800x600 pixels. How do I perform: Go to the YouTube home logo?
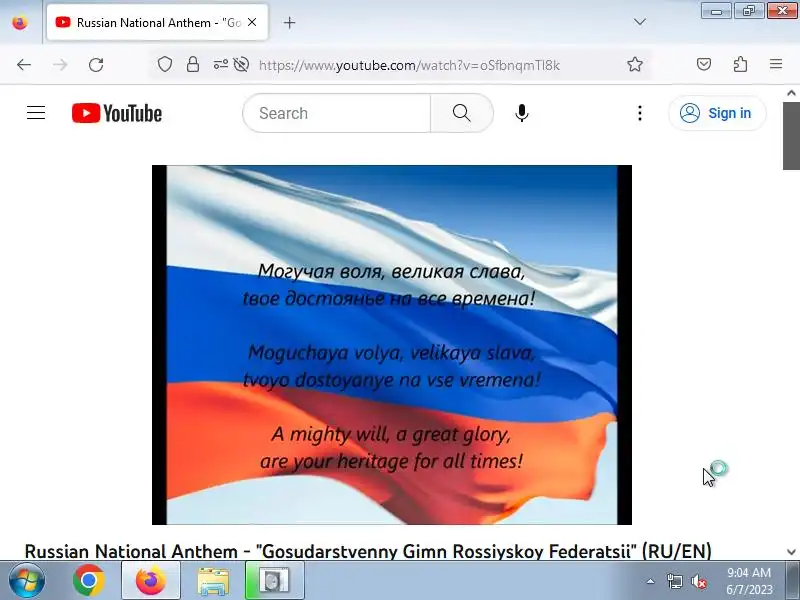pos(117,113)
